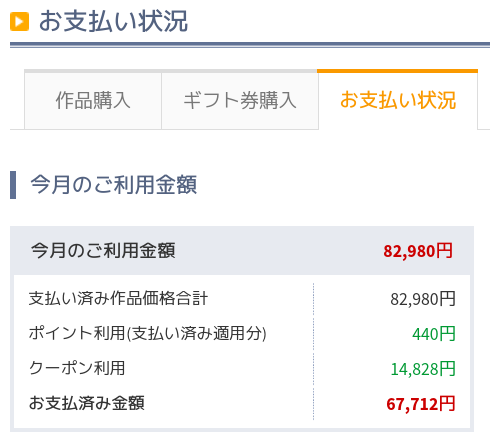Click ポイント利用(支払い済み適用分) label
The image size is (490, 448).
pyautogui.click(x=148, y=333)
